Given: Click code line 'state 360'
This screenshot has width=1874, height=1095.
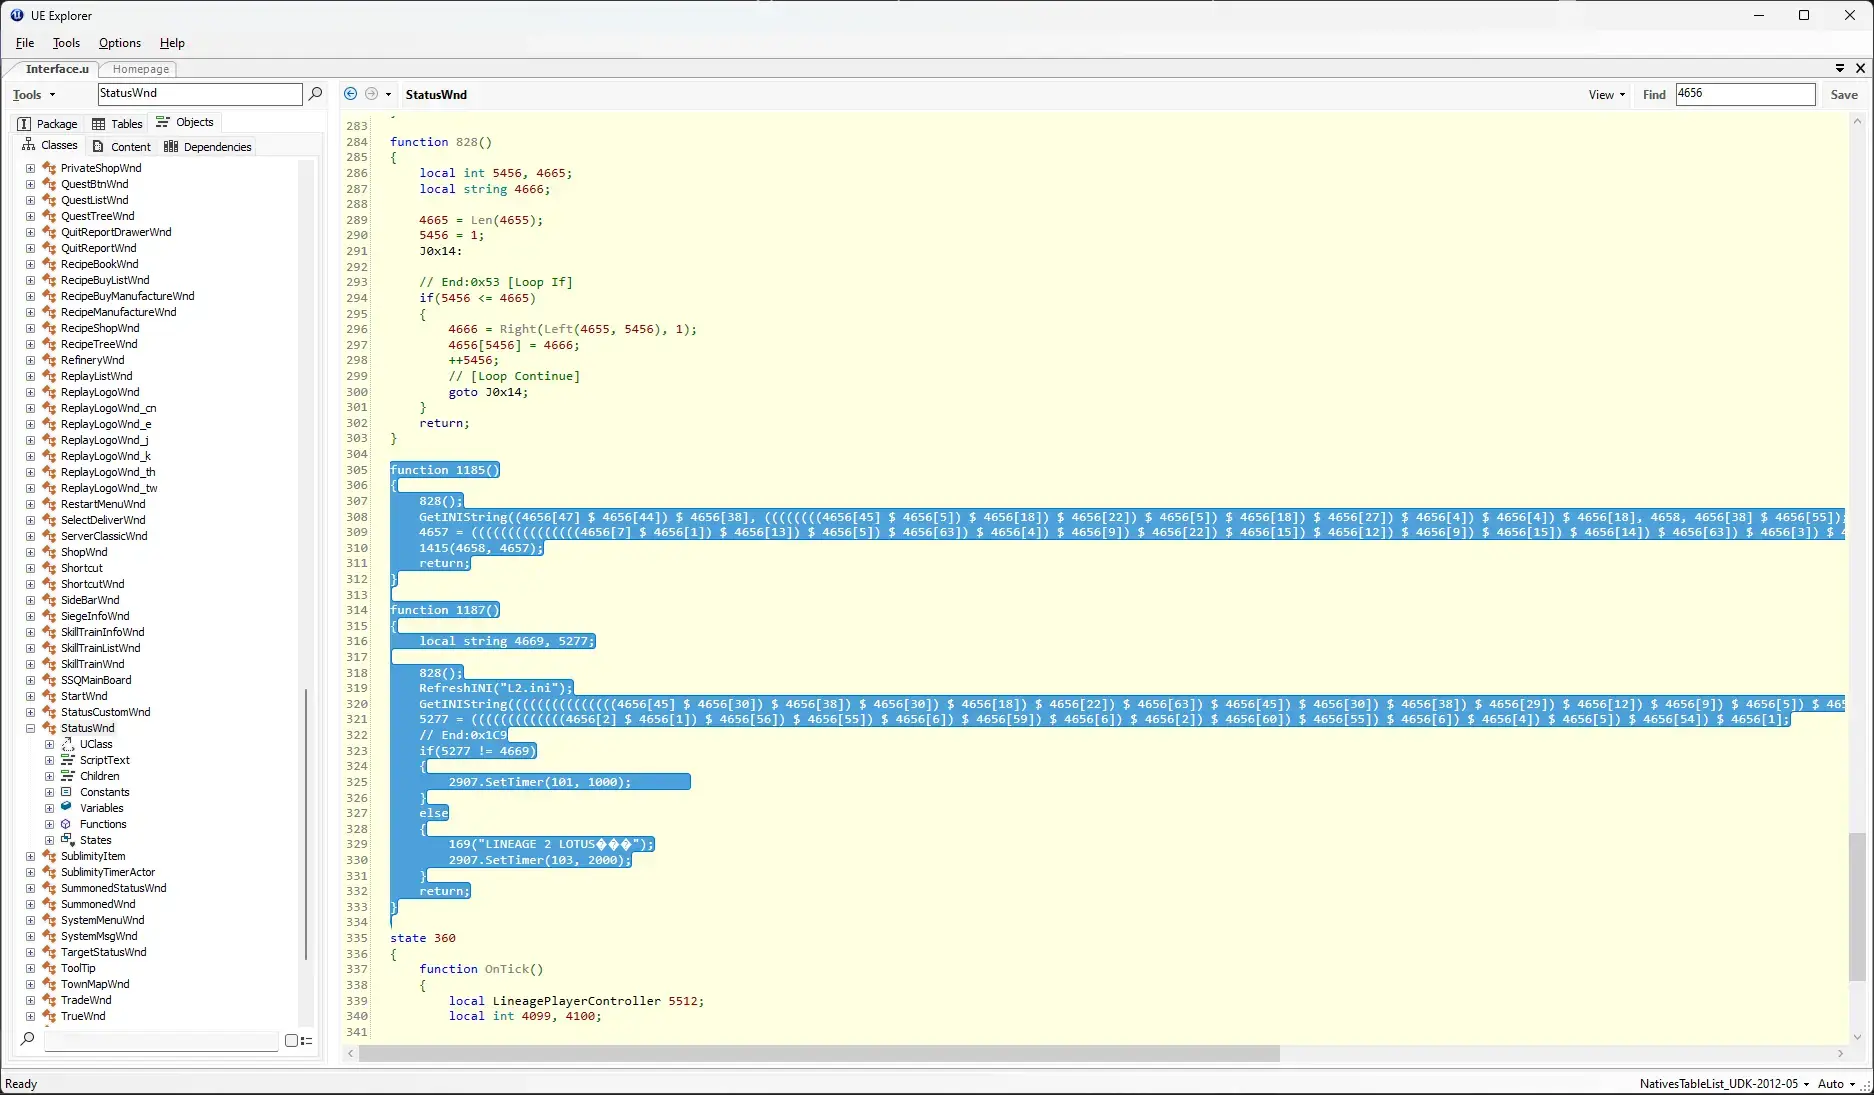Looking at the screenshot, I should (x=423, y=938).
